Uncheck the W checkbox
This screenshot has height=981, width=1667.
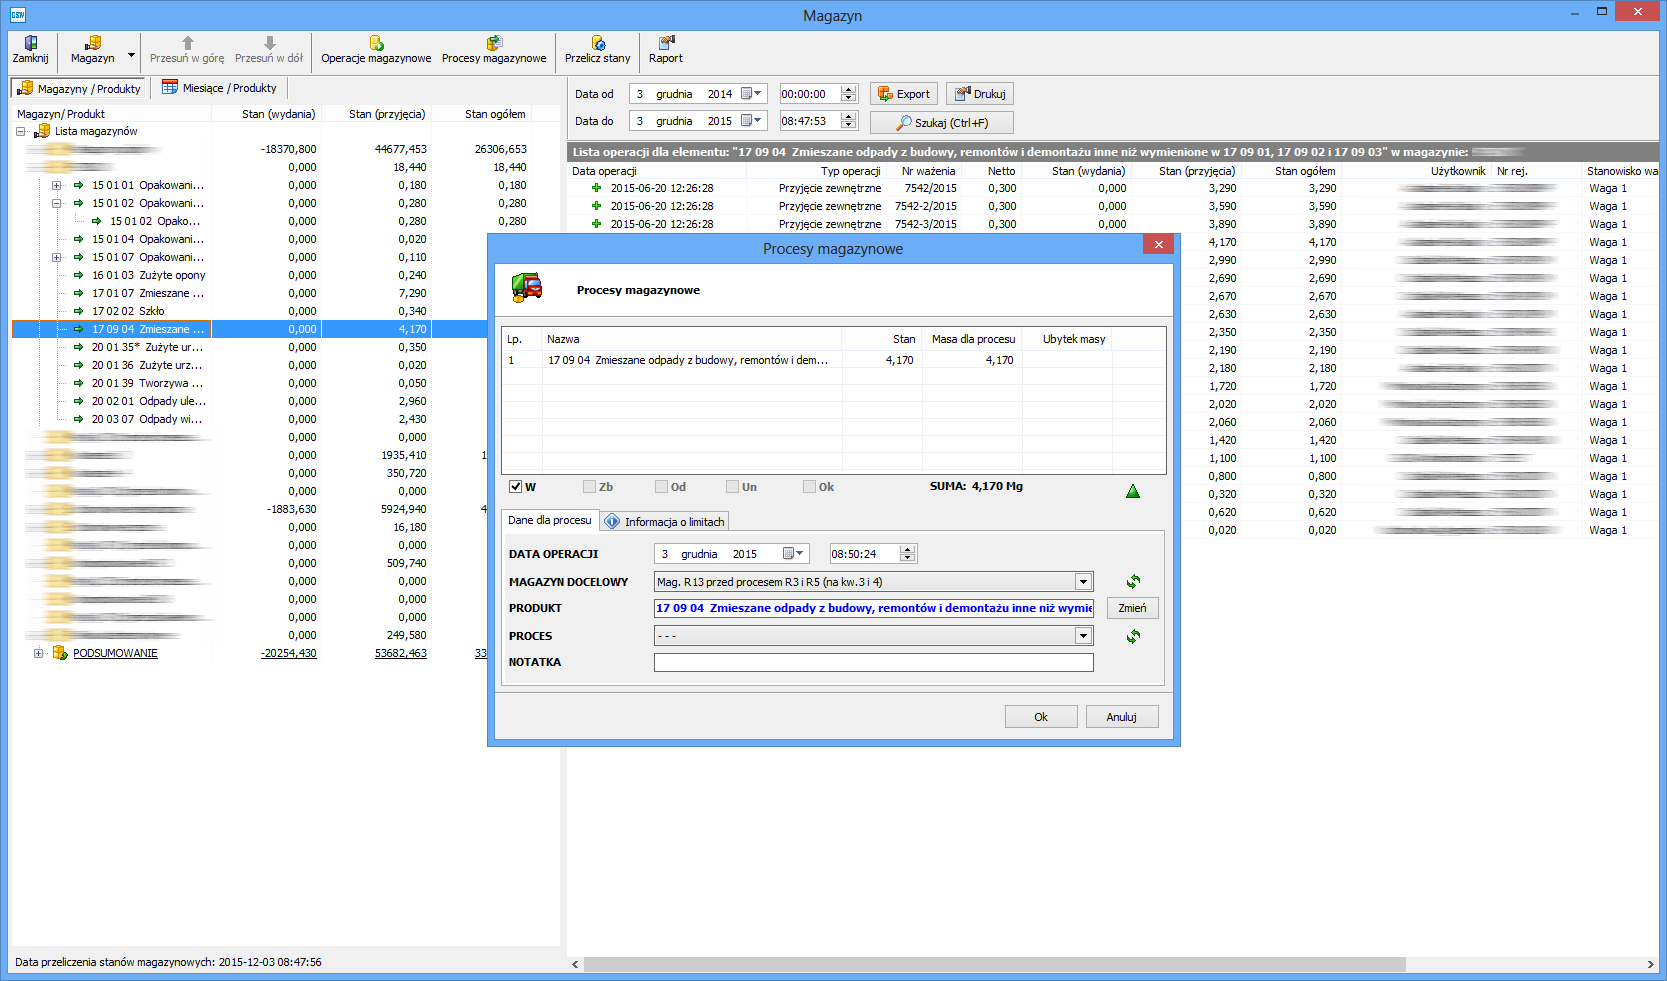516,487
